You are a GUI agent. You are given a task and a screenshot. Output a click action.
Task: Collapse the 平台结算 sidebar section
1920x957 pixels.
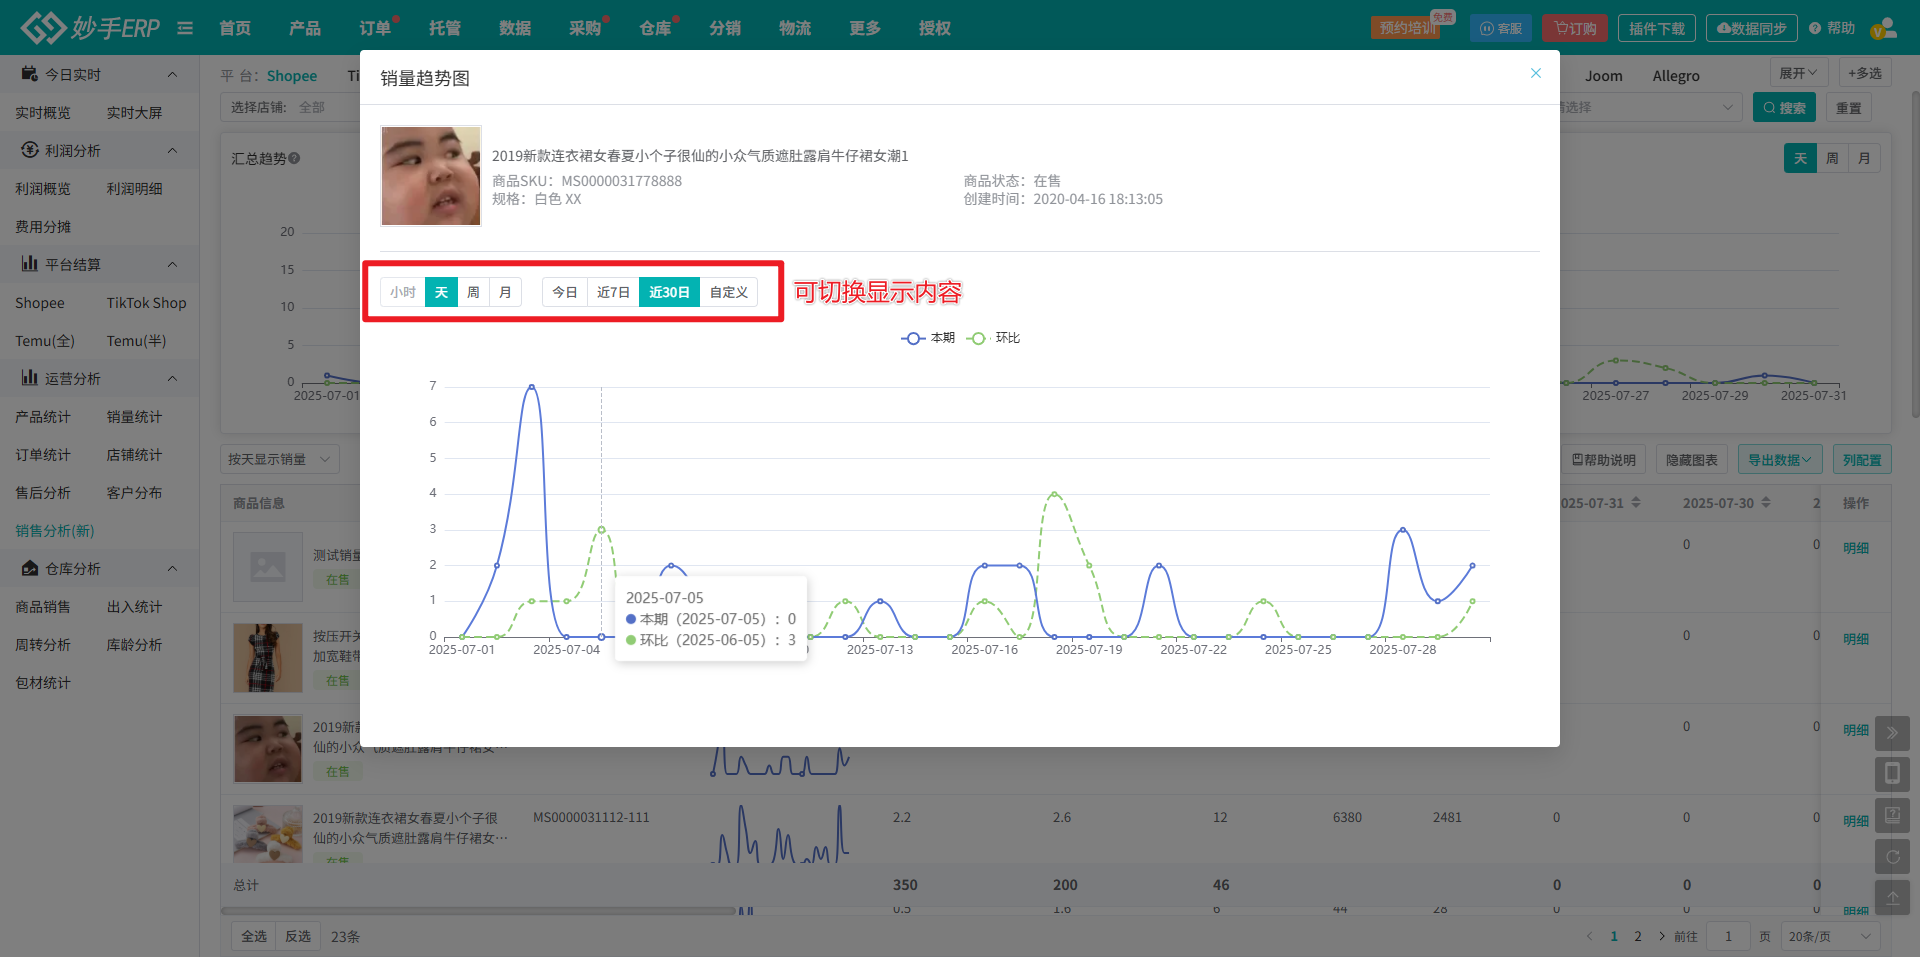click(x=172, y=264)
